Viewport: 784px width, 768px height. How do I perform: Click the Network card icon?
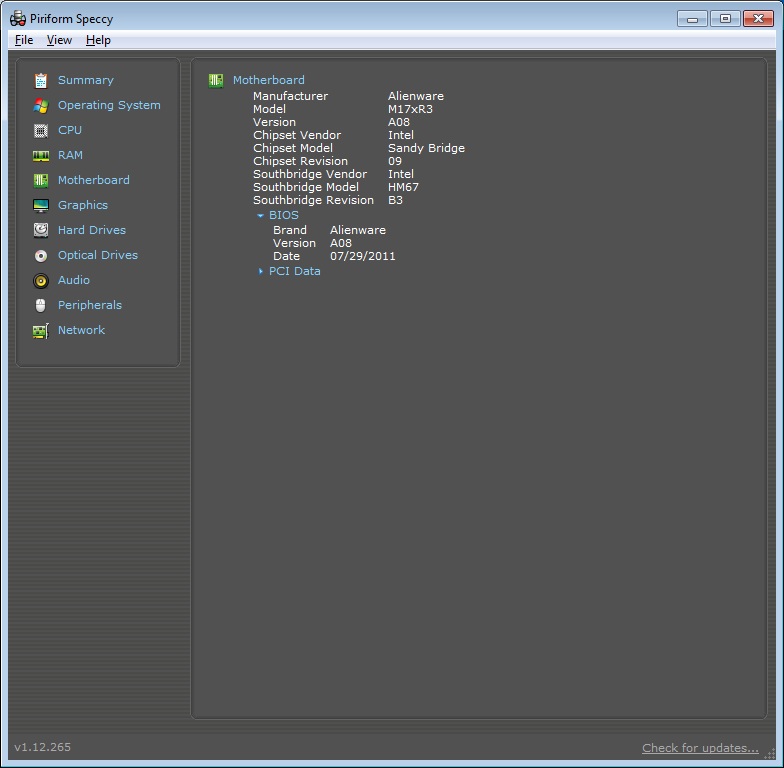coord(40,331)
